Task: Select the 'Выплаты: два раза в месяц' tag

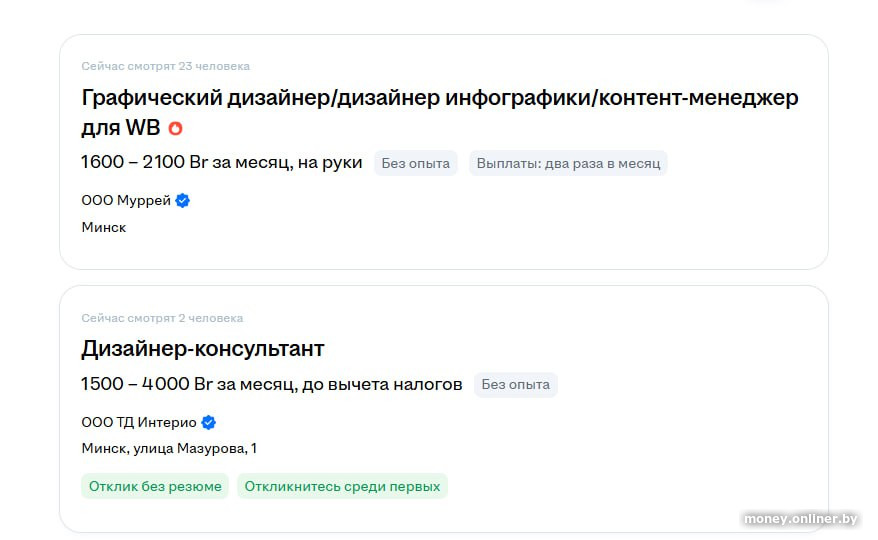Action: [x=568, y=163]
